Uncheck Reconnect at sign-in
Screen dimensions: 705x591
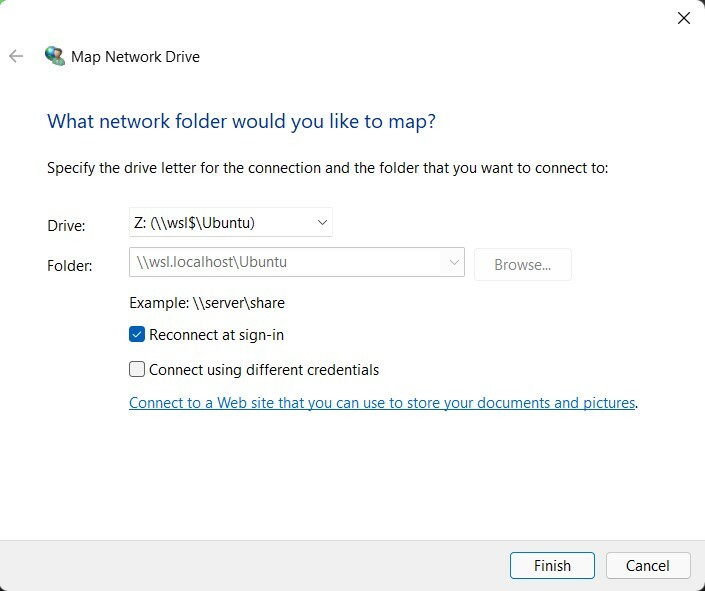137,334
